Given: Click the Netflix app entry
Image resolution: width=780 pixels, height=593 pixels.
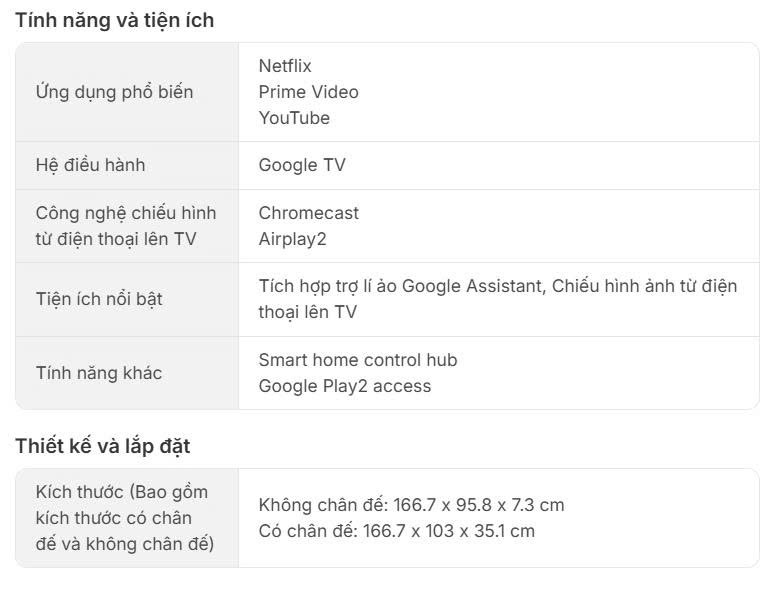Looking at the screenshot, I should coord(285,66).
